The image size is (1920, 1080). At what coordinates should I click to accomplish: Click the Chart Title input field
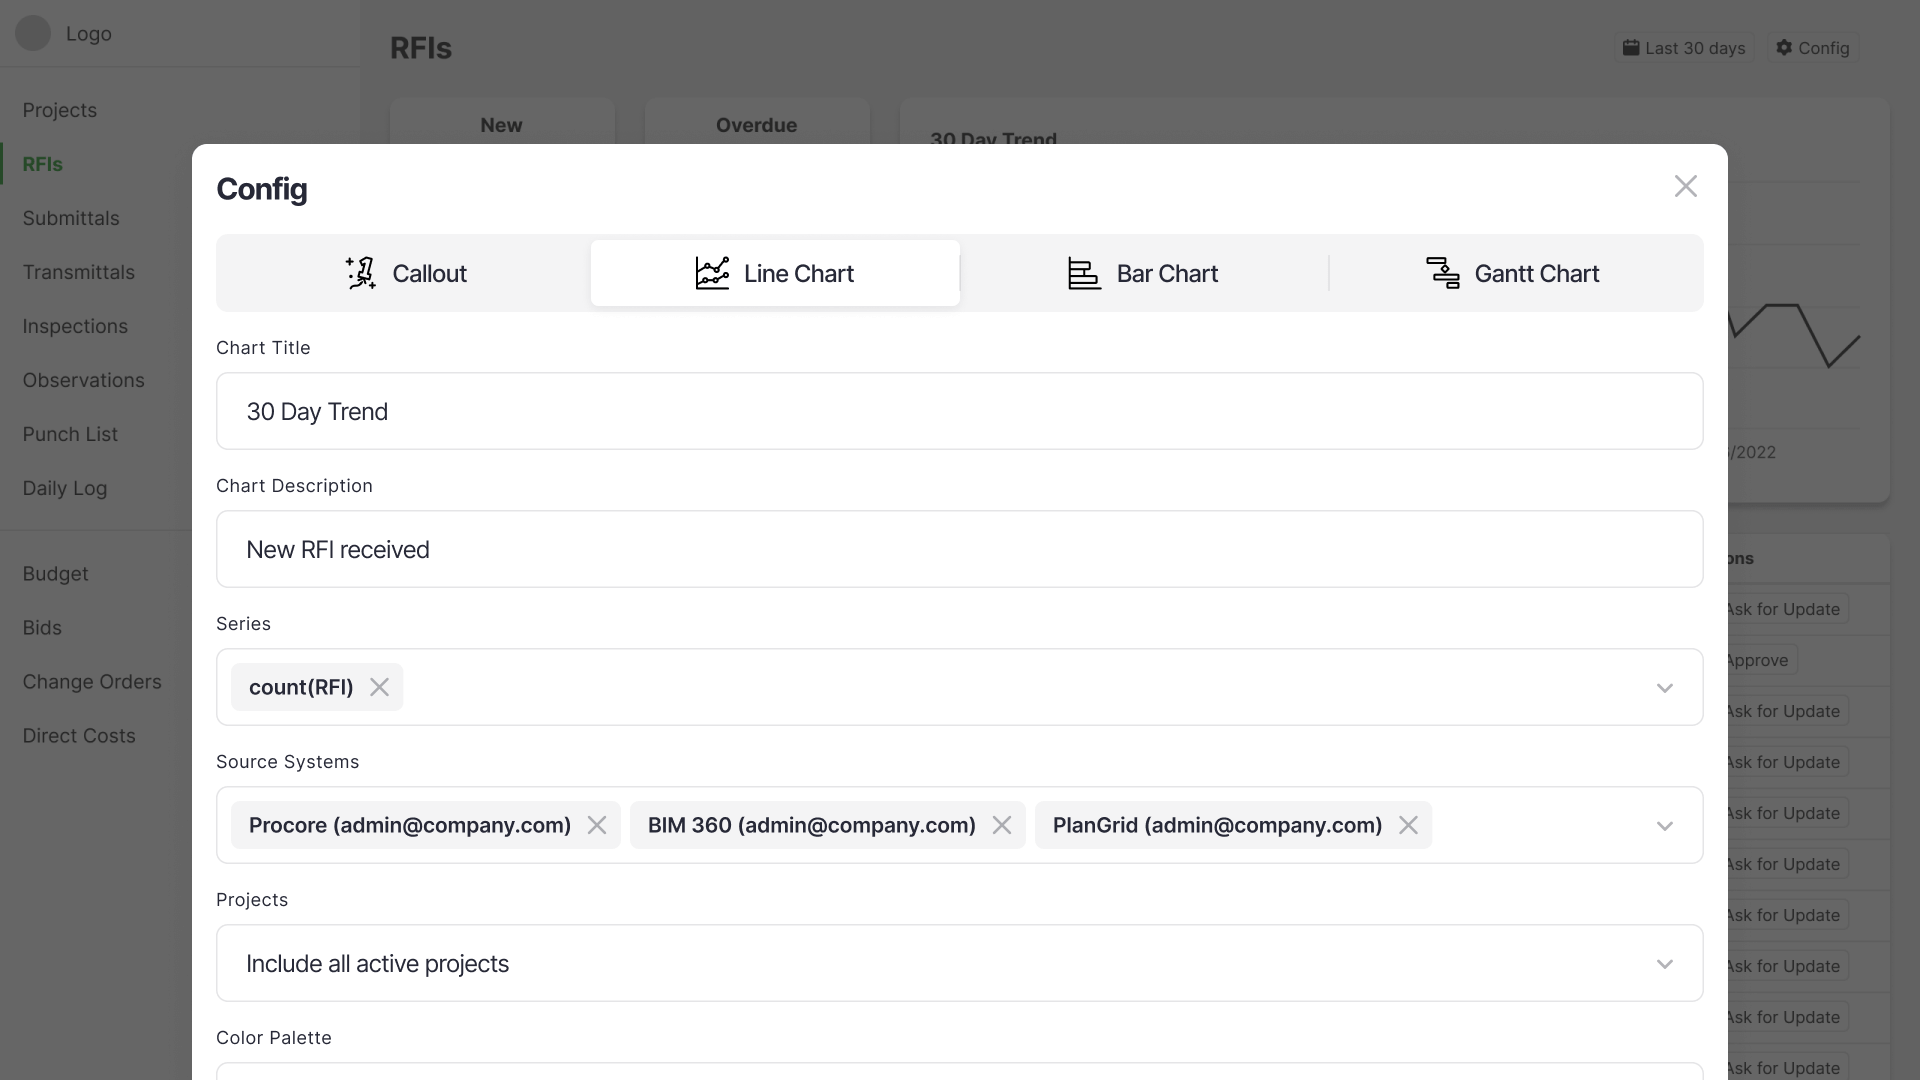point(960,410)
